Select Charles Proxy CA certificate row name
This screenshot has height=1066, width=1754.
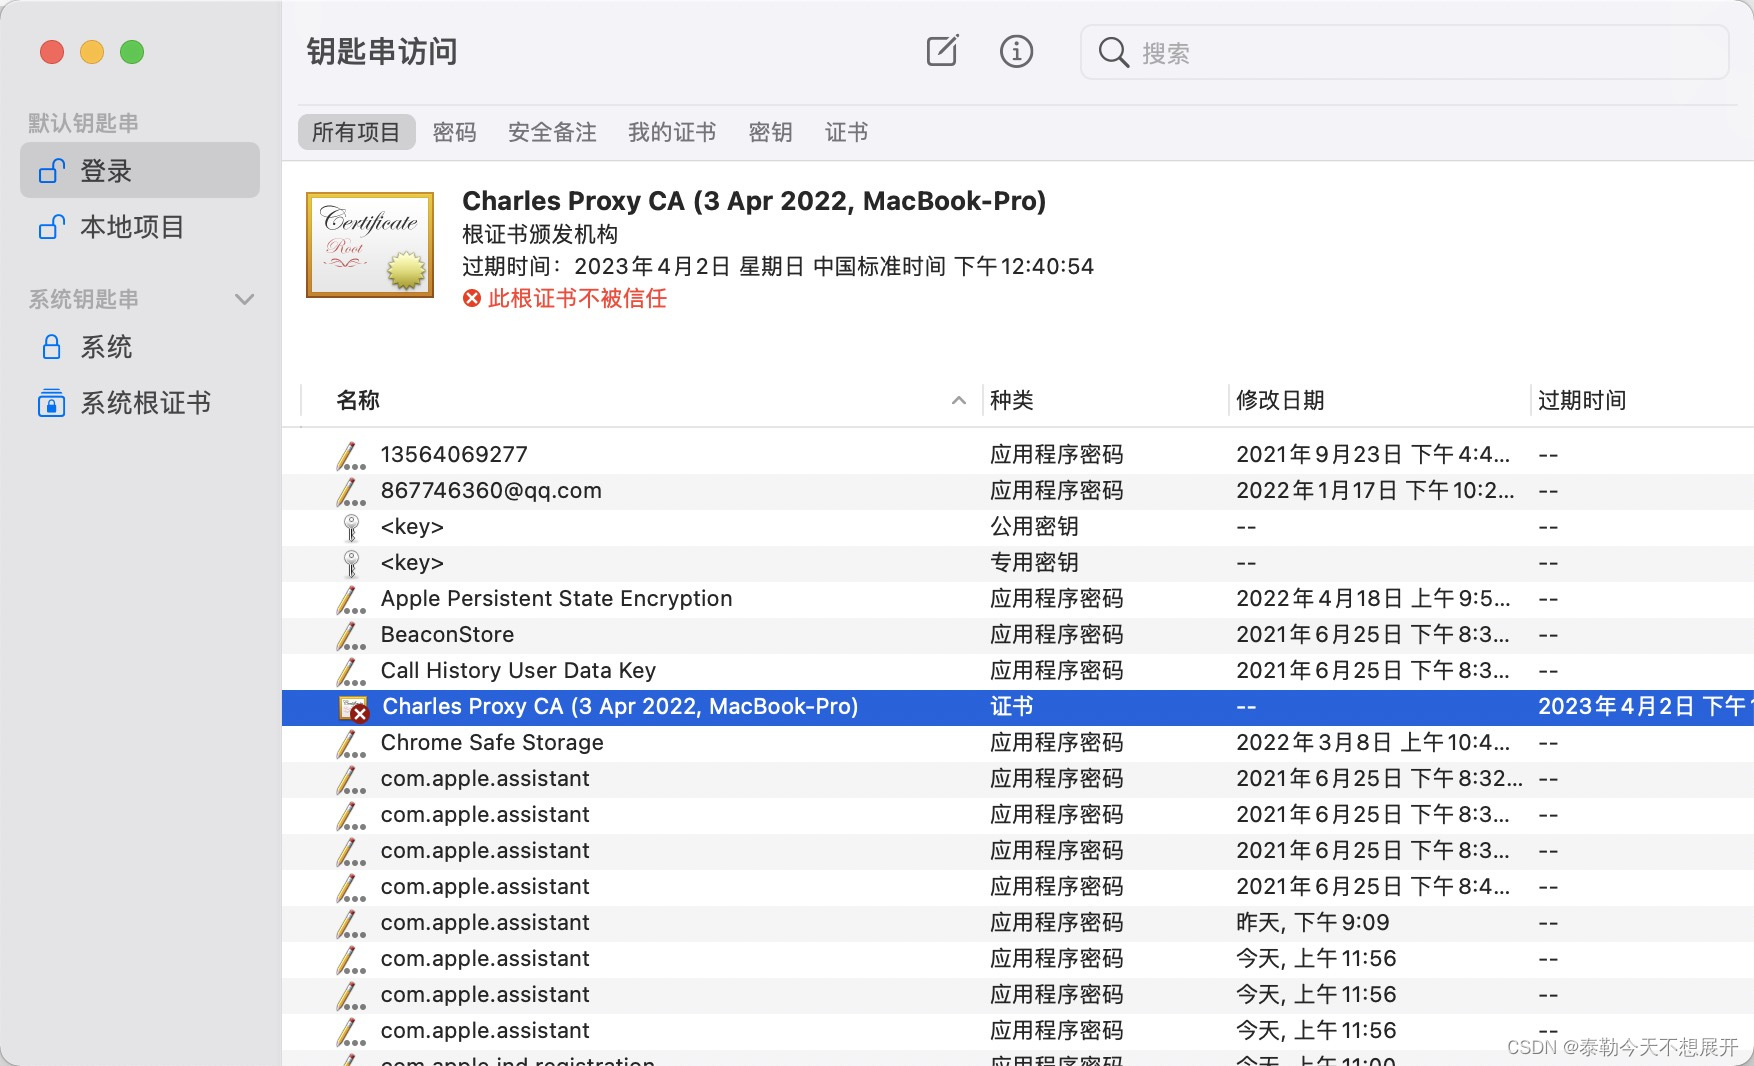pos(620,706)
